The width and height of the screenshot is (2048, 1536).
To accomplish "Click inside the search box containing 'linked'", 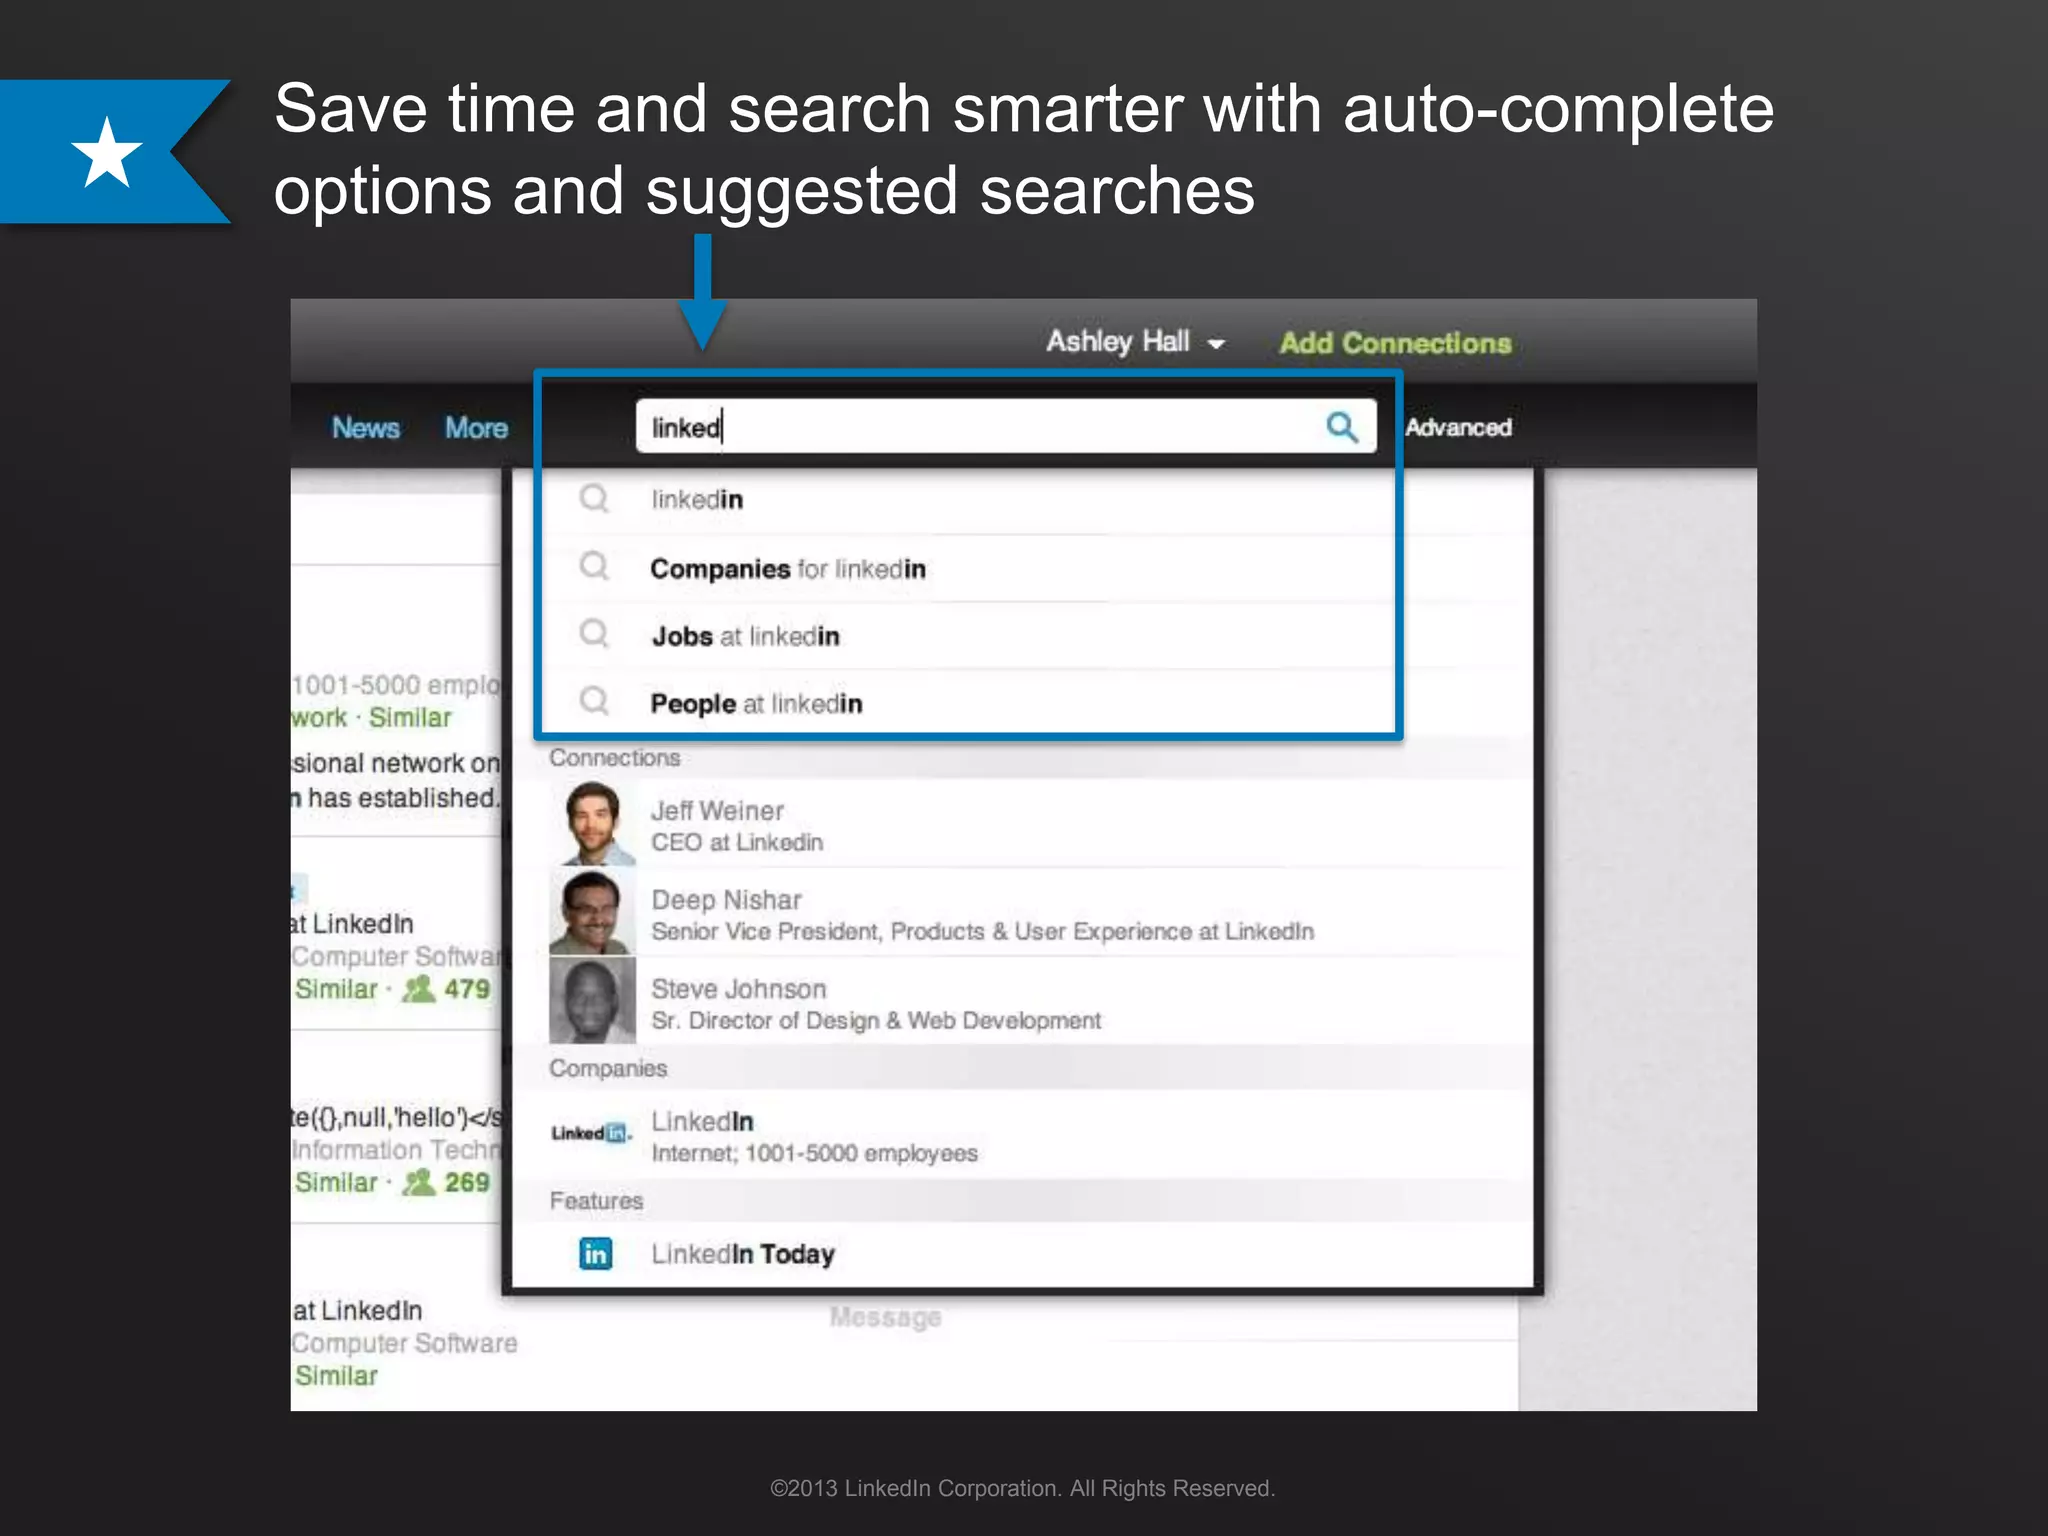I will coord(980,427).
